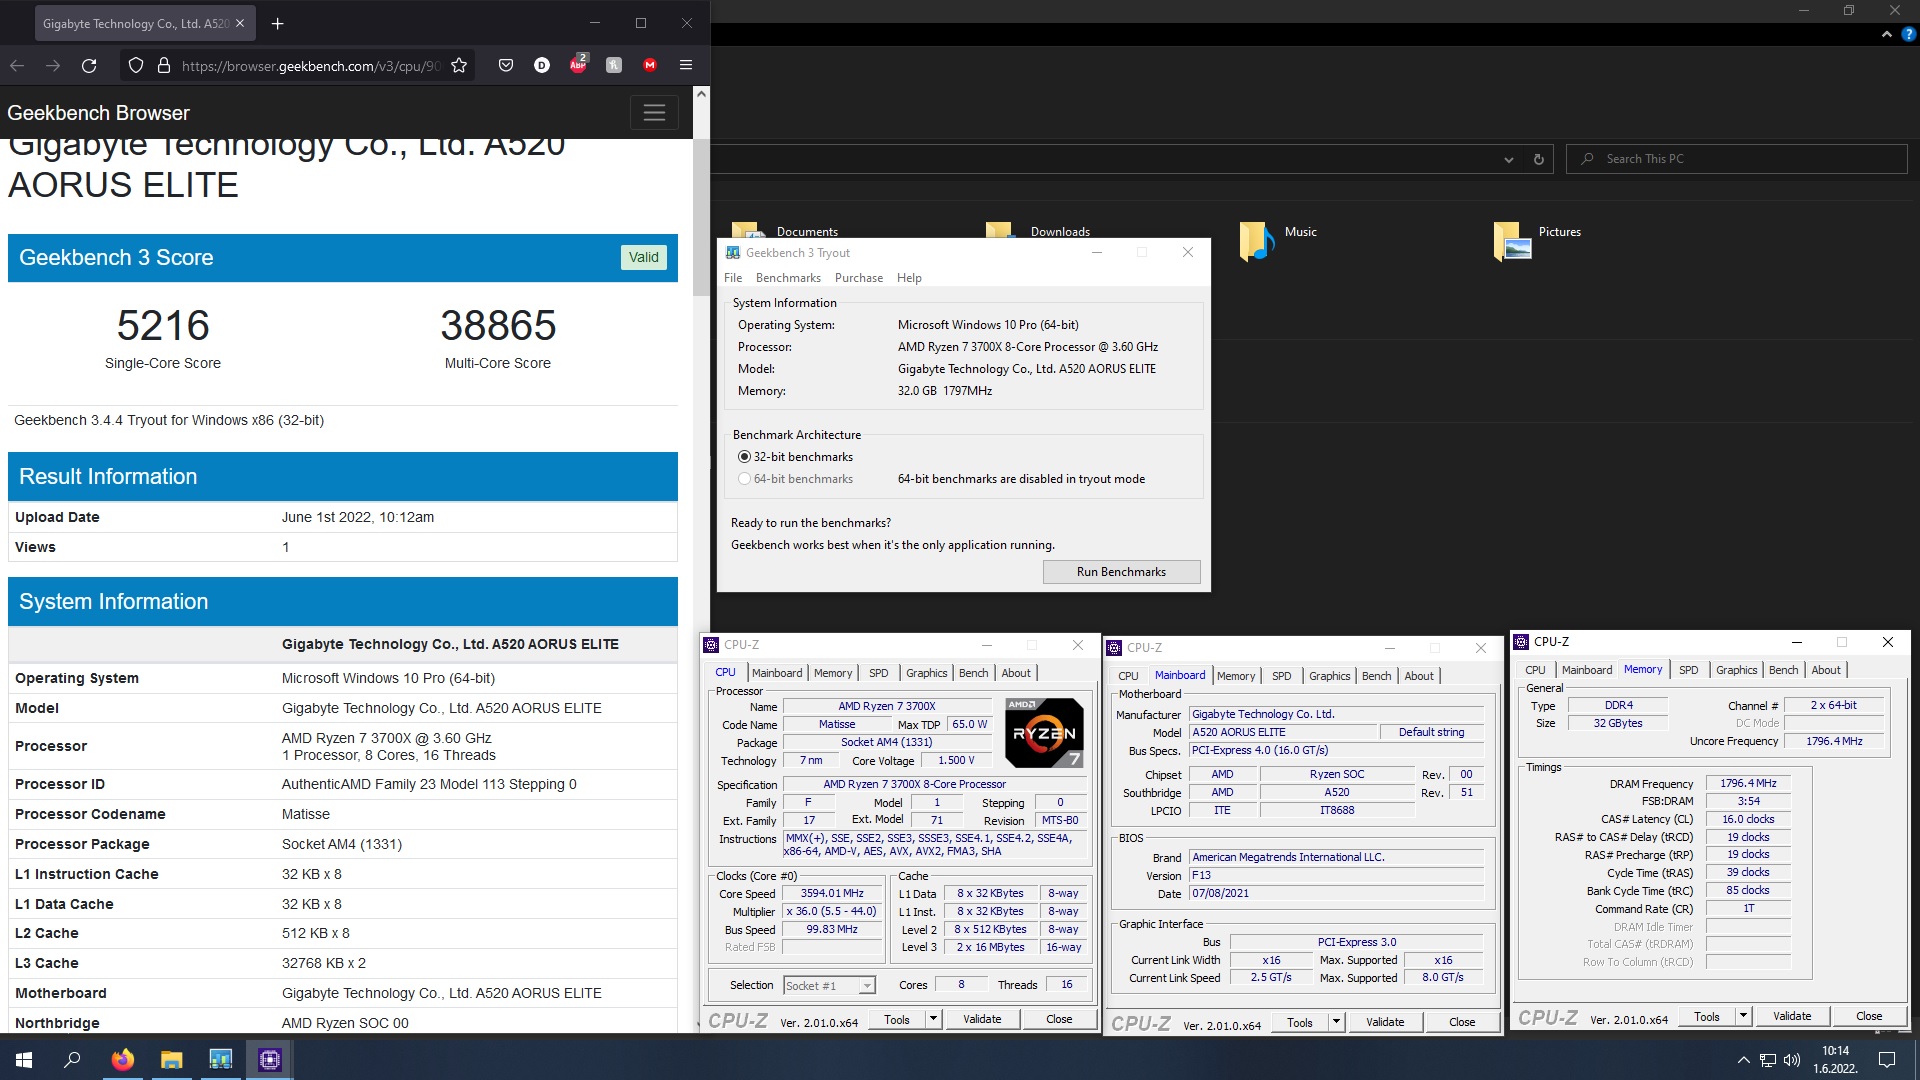Show hidden system tray icons
Image resolution: width=1920 pixels, height=1080 pixels.
point(1743,1060)
